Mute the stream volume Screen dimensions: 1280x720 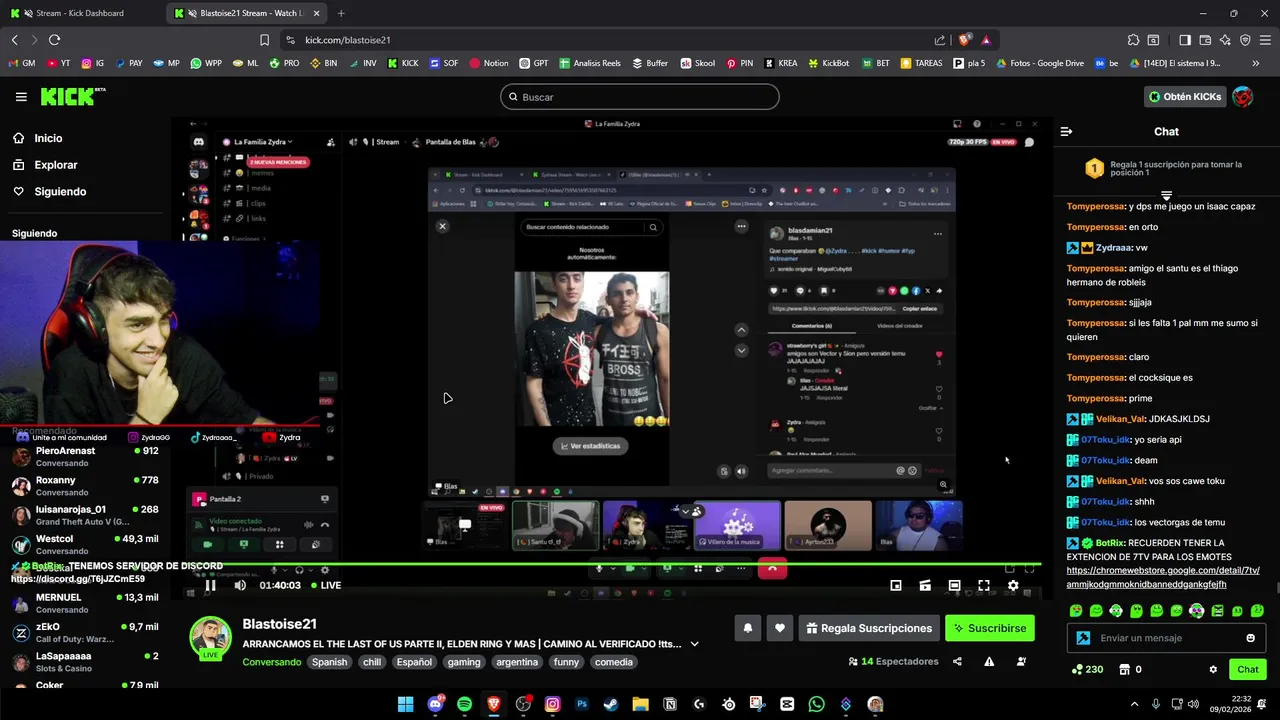click(240, 585)
